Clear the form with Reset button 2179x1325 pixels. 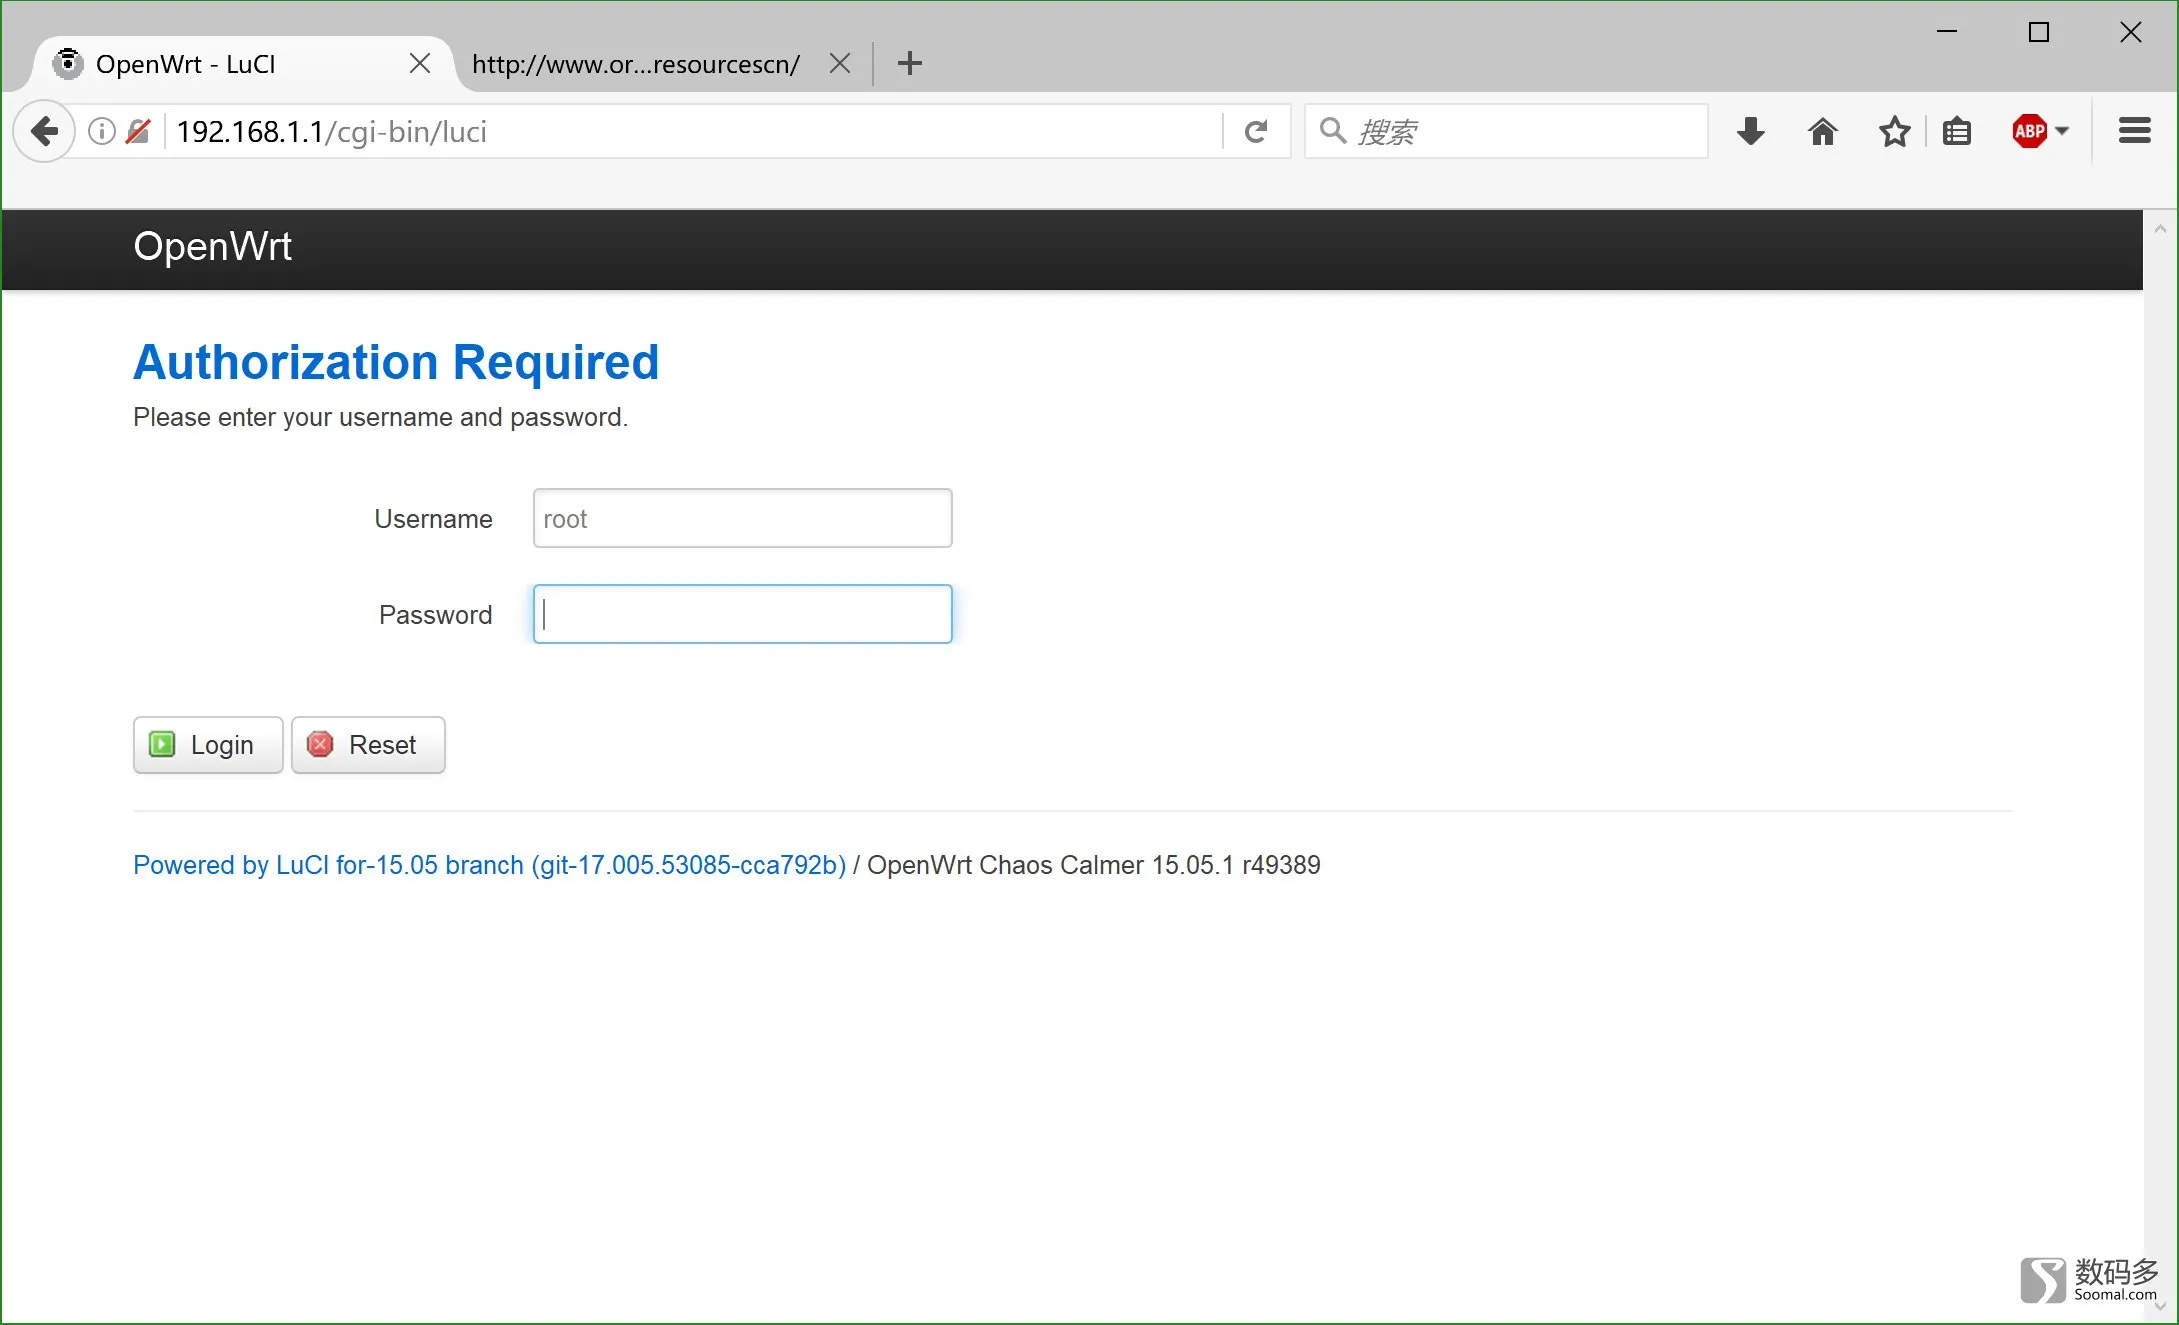tap(368, 745)
